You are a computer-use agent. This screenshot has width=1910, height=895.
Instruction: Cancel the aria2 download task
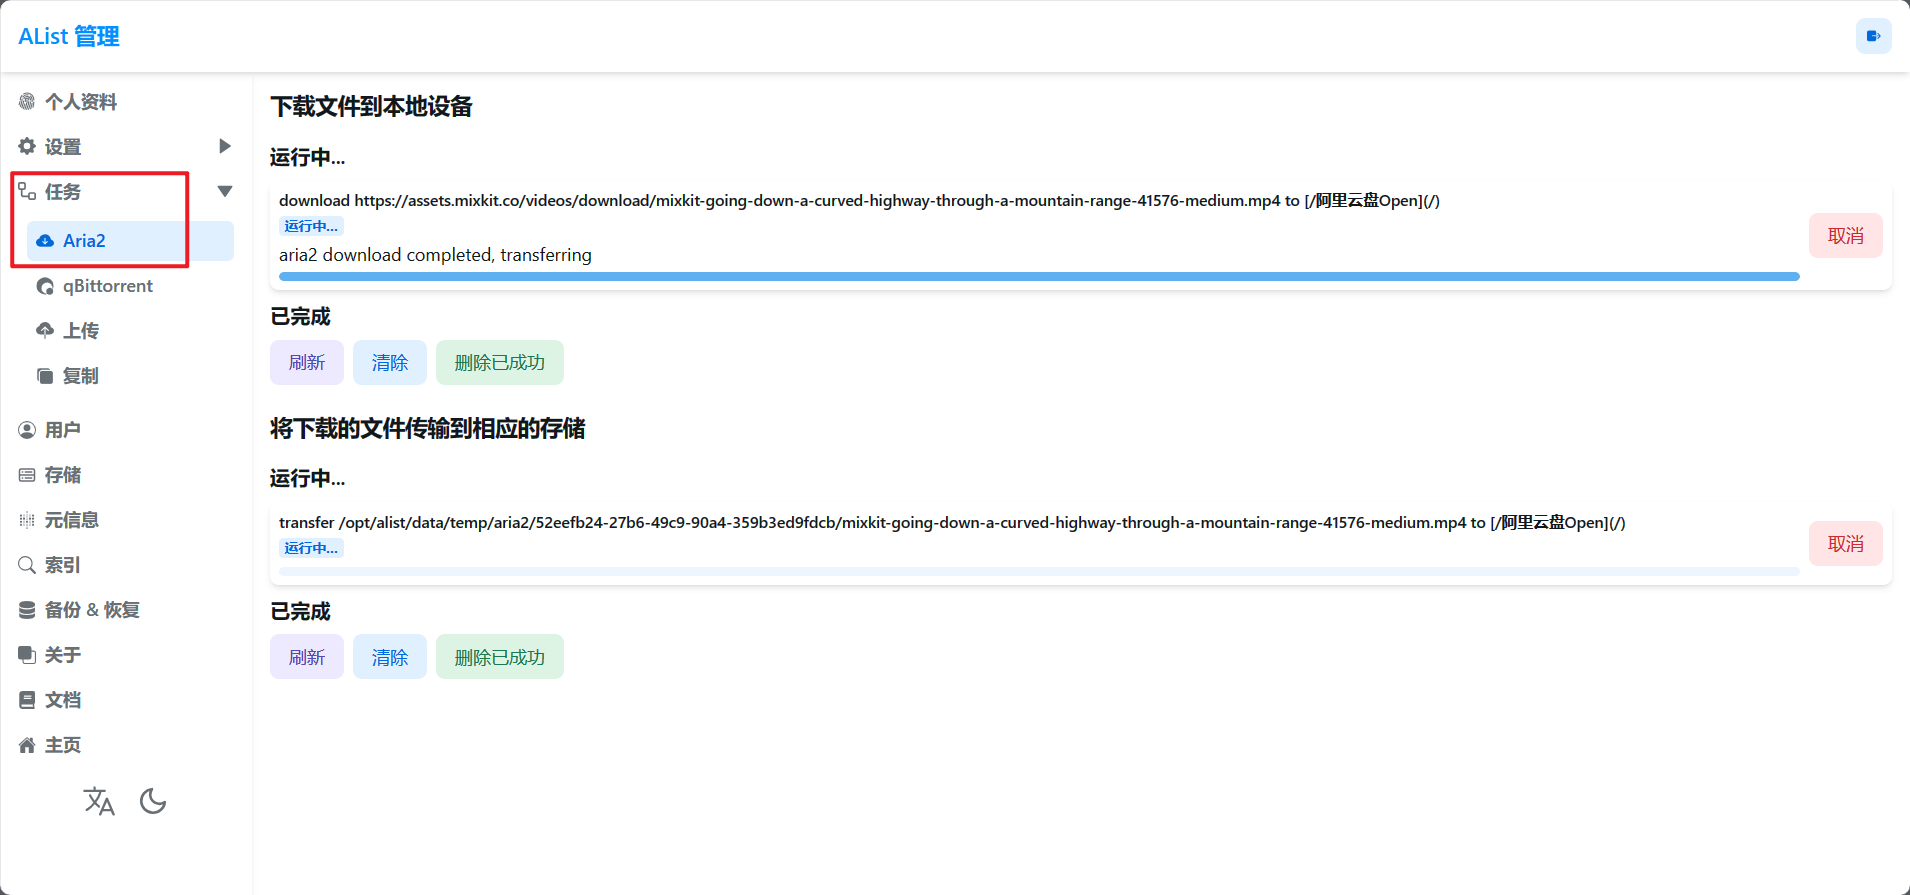tap(1845, 236)
